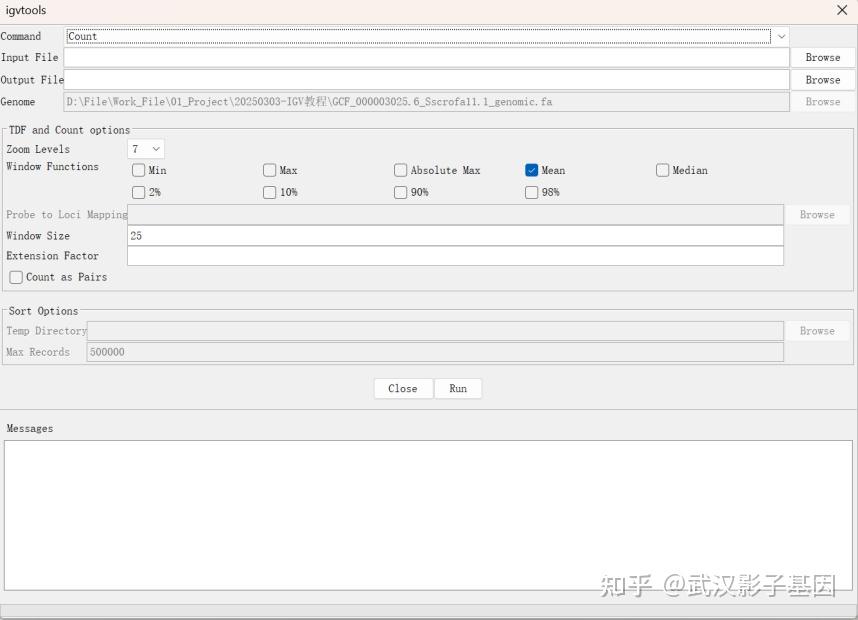
Task: Expand the Command combo box arrow
Action: [x=781, y=36]
